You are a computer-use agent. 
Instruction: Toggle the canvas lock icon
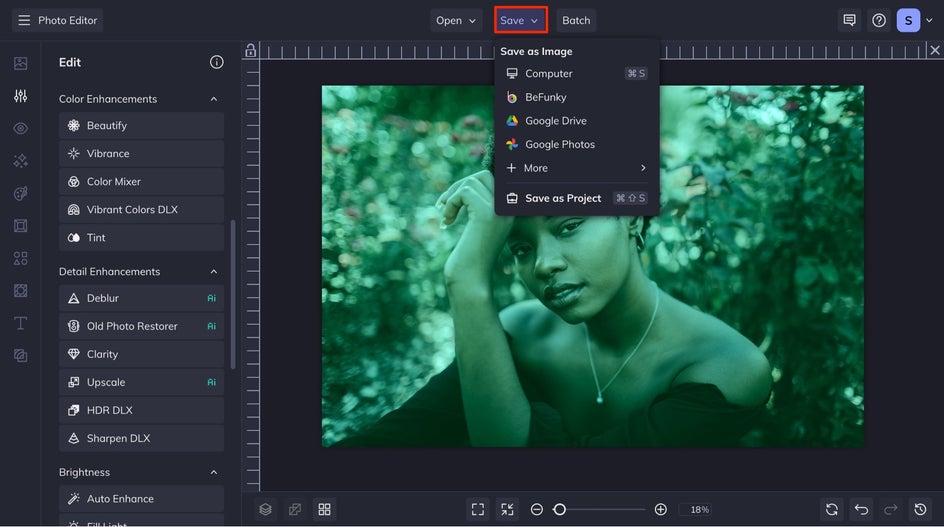[250, 50]
